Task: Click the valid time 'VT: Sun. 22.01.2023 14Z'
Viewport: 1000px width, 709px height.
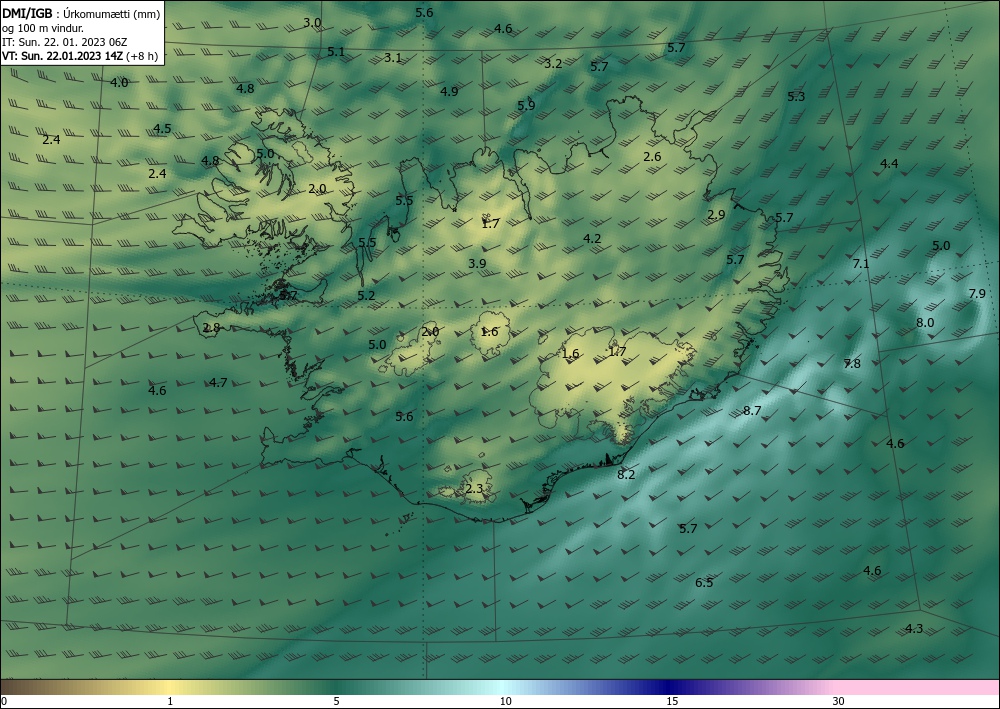Action: click(x=62, y=55)
